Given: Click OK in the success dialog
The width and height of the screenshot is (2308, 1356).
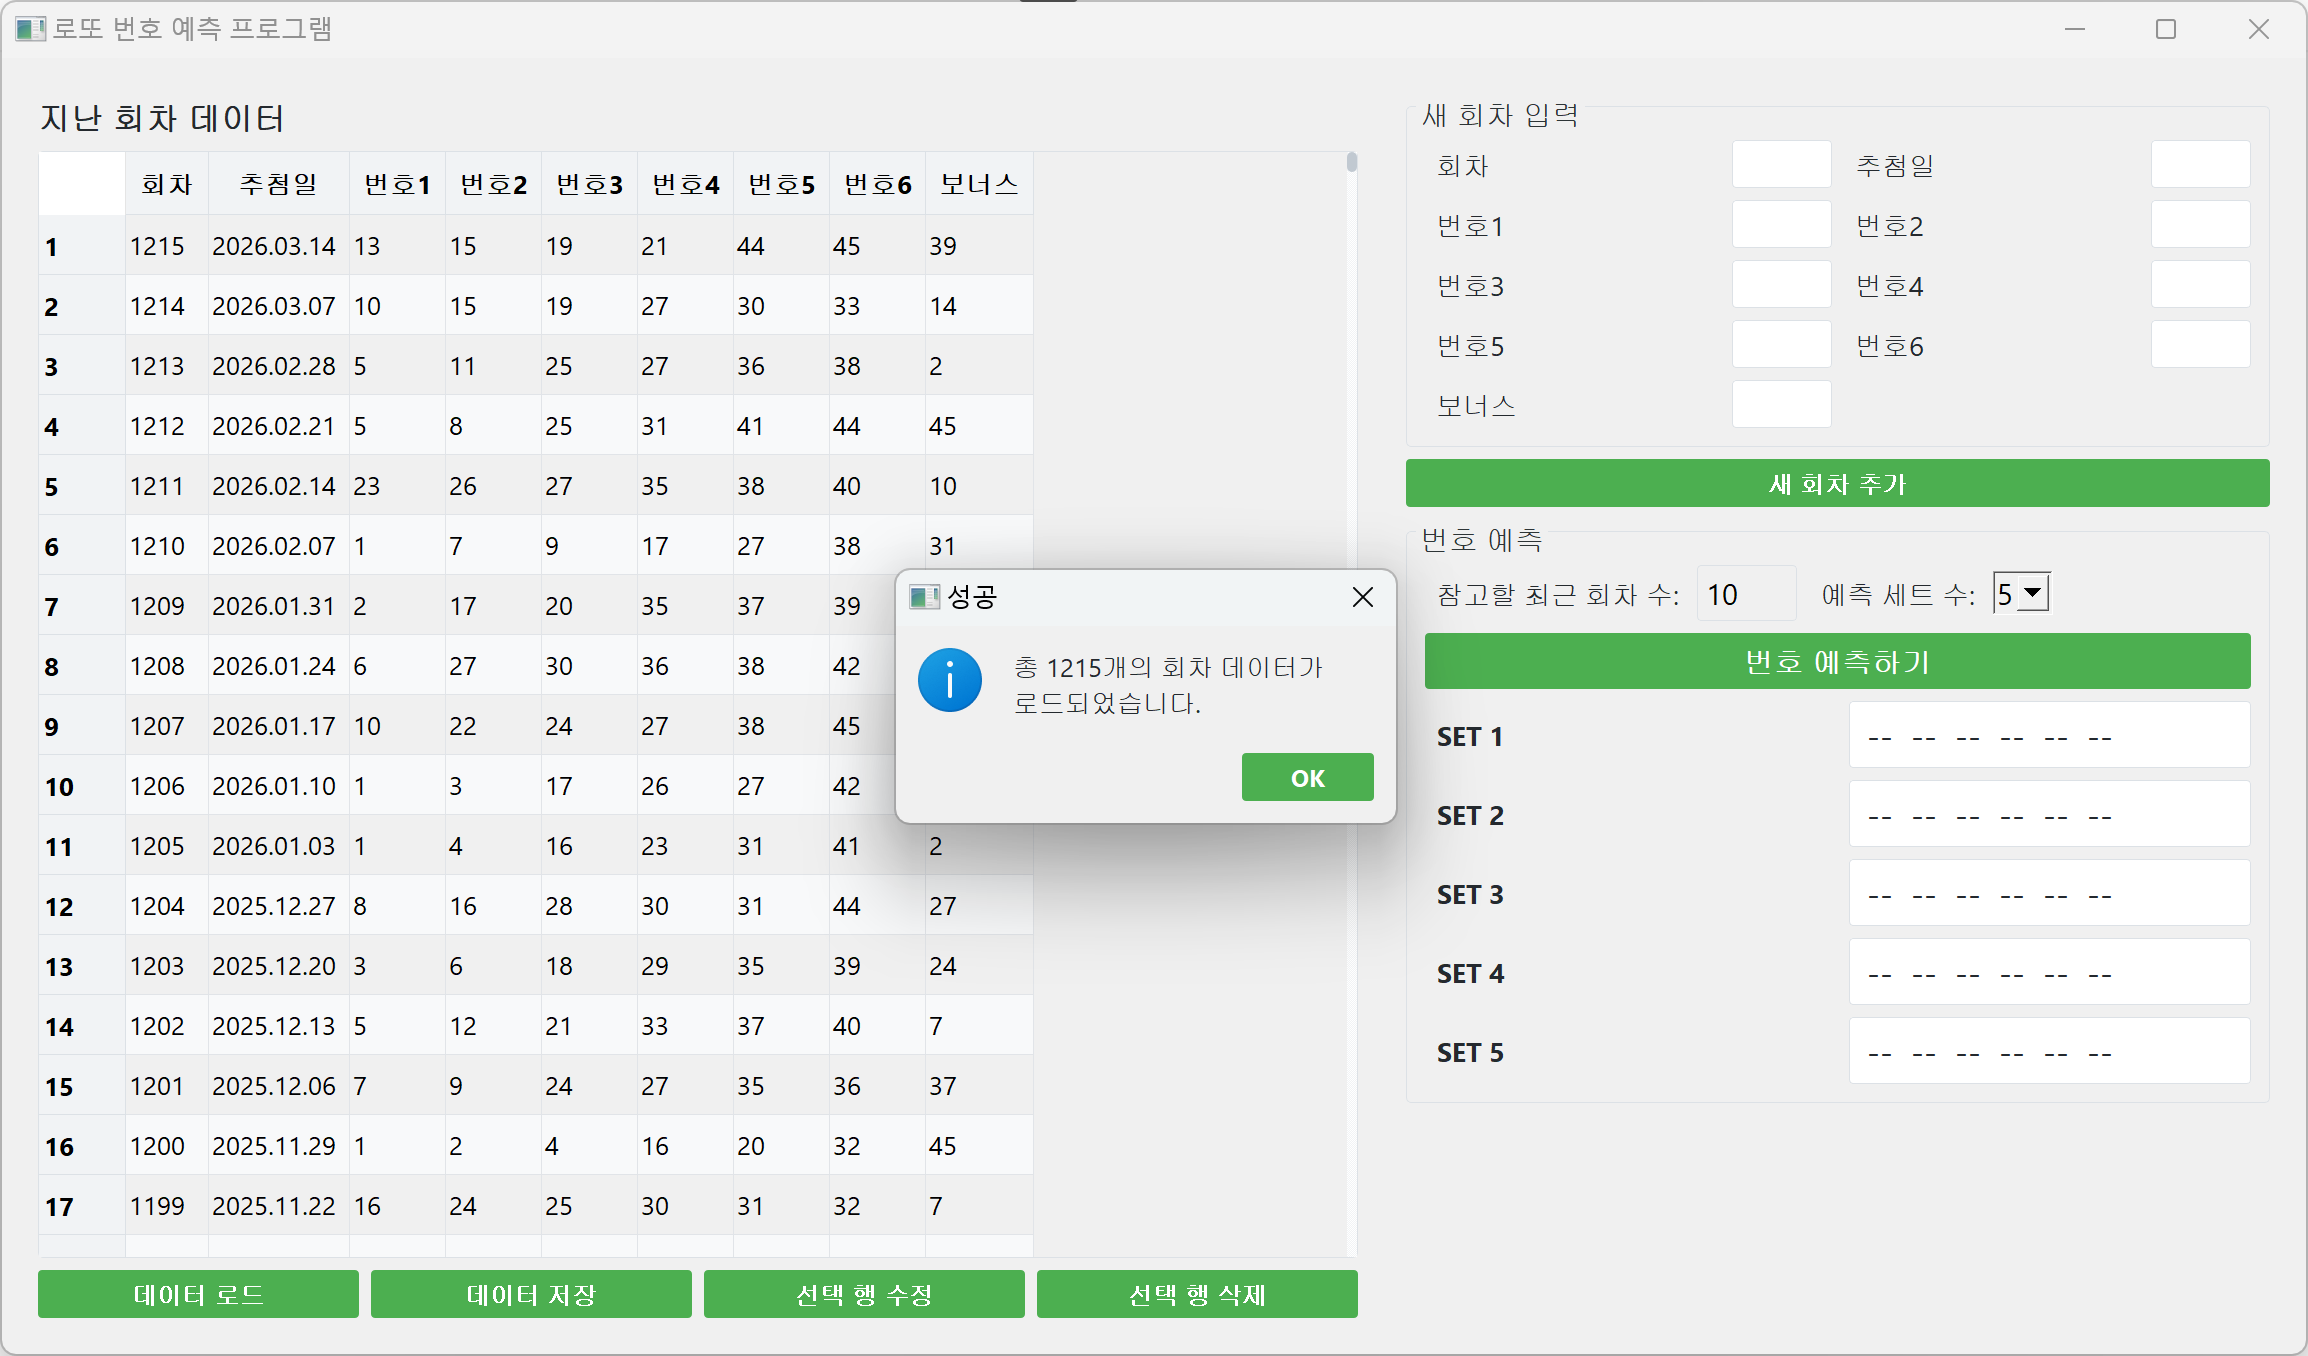Looking at the screenshot, I should 1307,778.
